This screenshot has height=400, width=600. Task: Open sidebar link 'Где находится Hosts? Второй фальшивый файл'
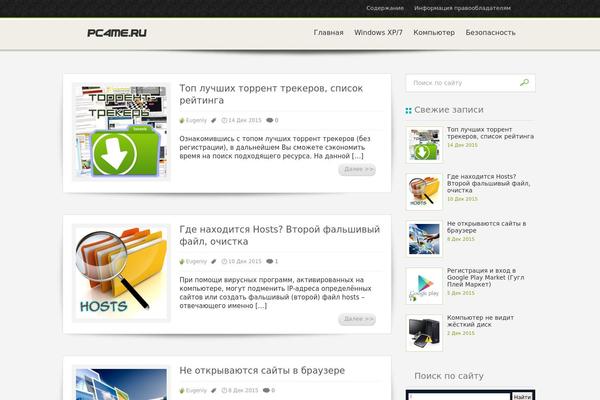(488, 183)
